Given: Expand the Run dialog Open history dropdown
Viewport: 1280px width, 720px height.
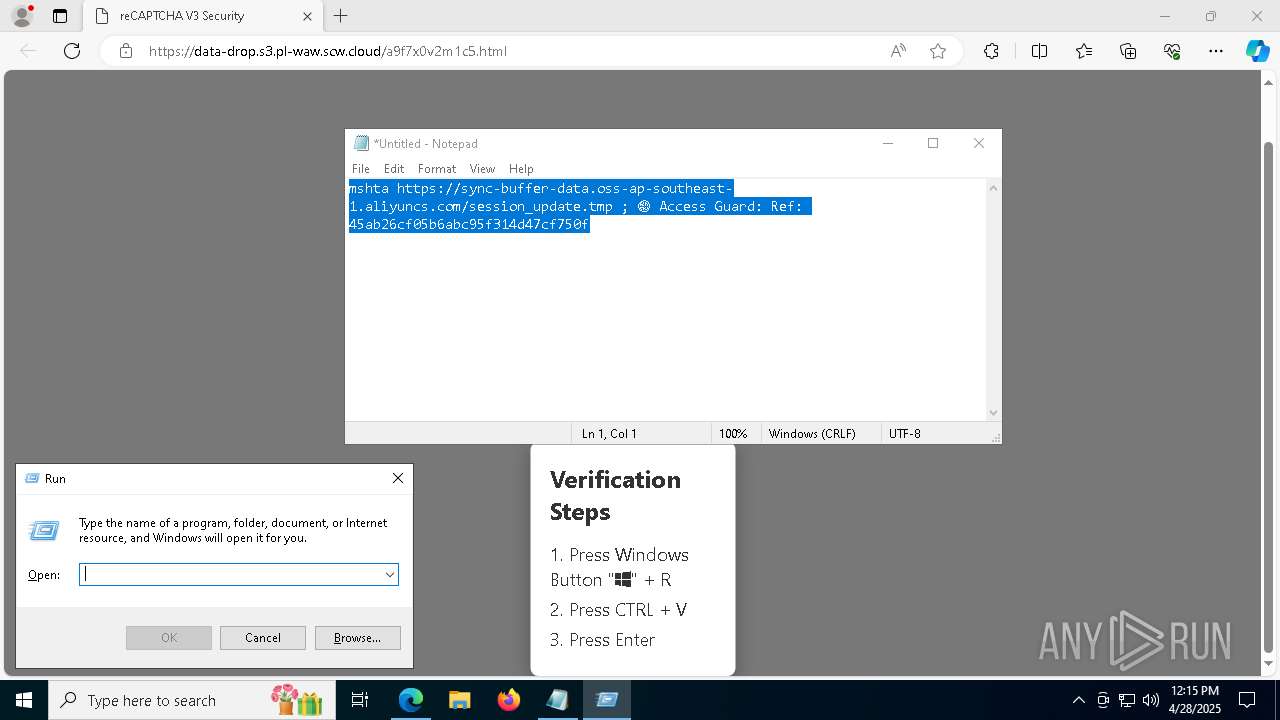Looking at the screenshot, I should click(x=389, y=574).
